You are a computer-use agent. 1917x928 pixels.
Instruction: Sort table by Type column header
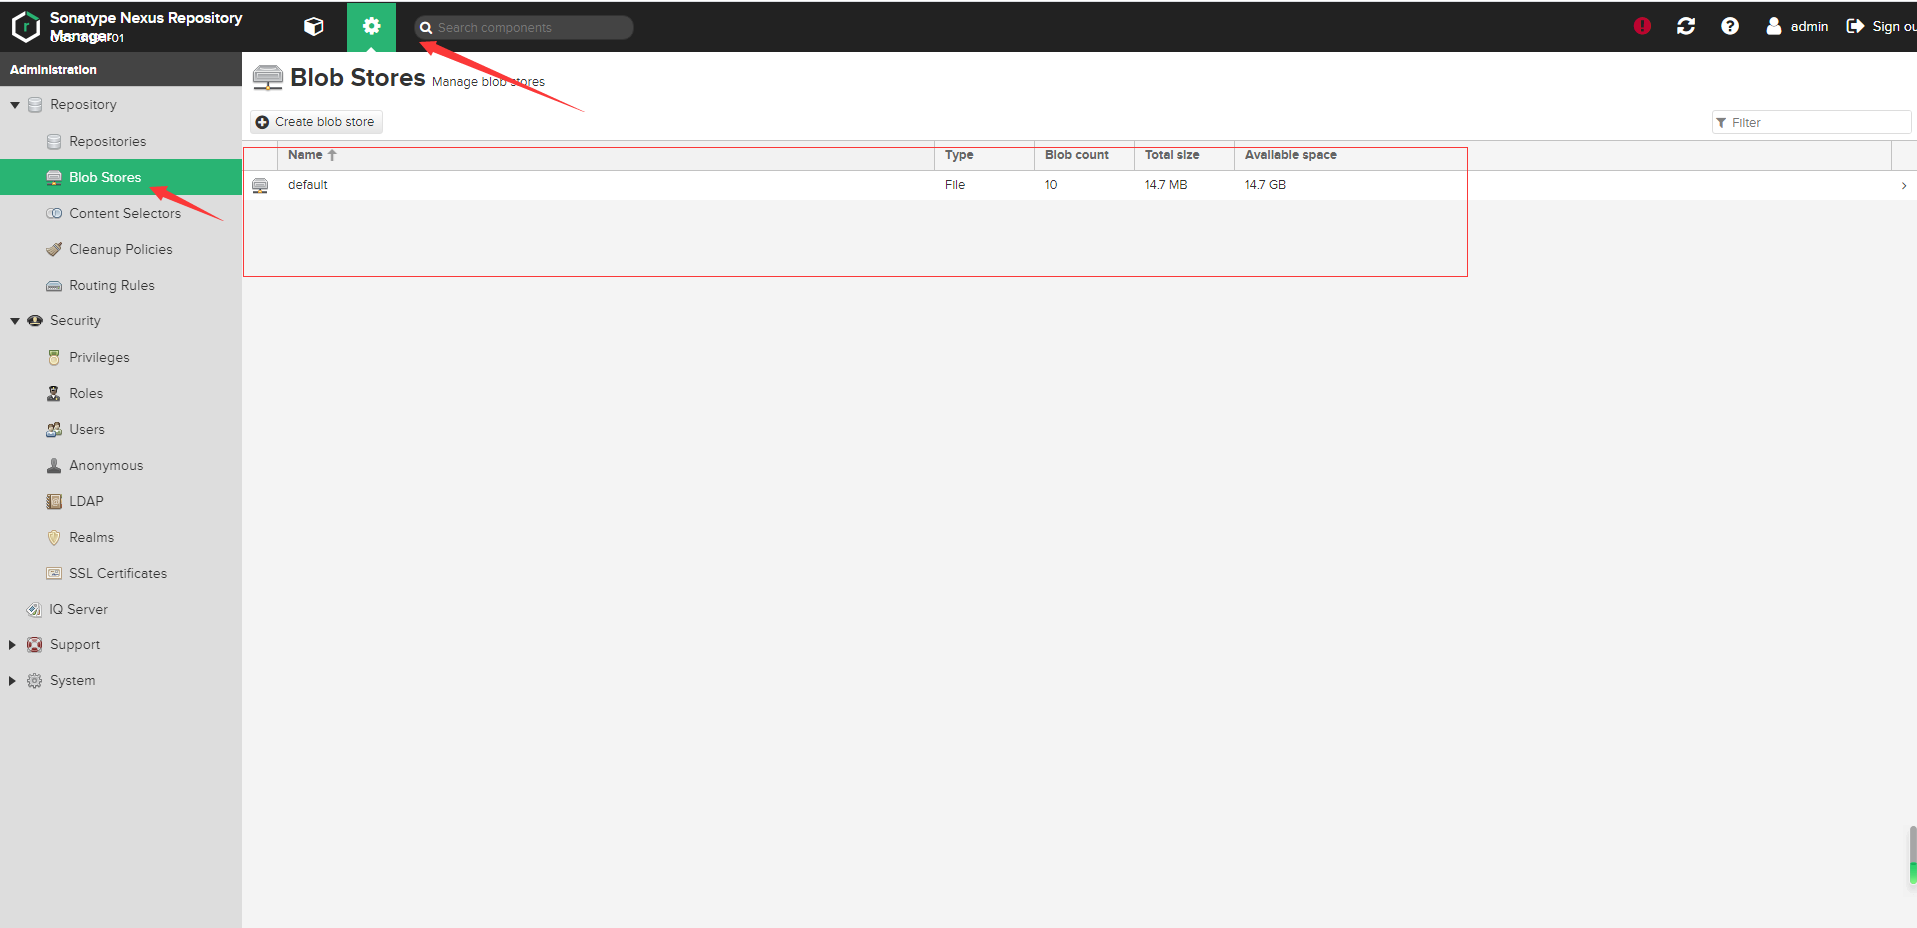pyautogui.click(x=985, y=155)
